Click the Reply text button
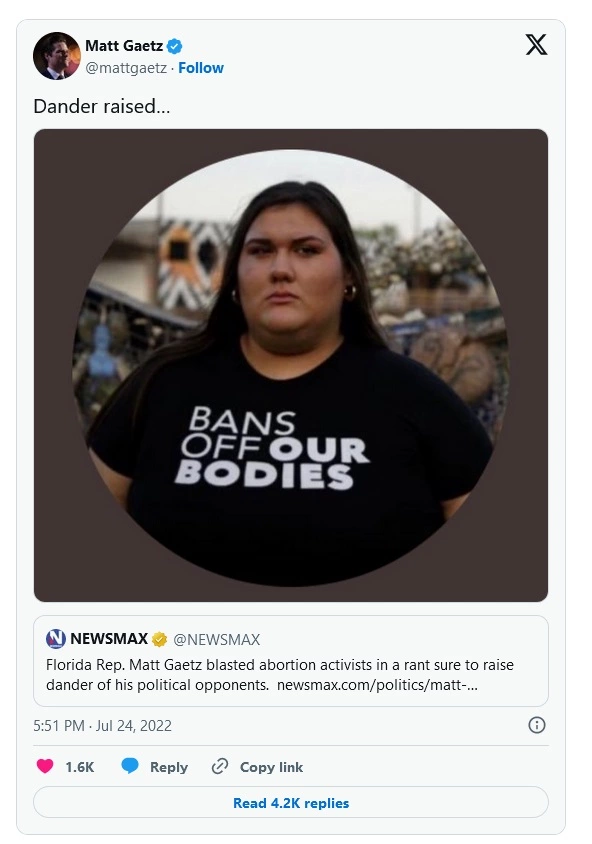 click(168, 767)
